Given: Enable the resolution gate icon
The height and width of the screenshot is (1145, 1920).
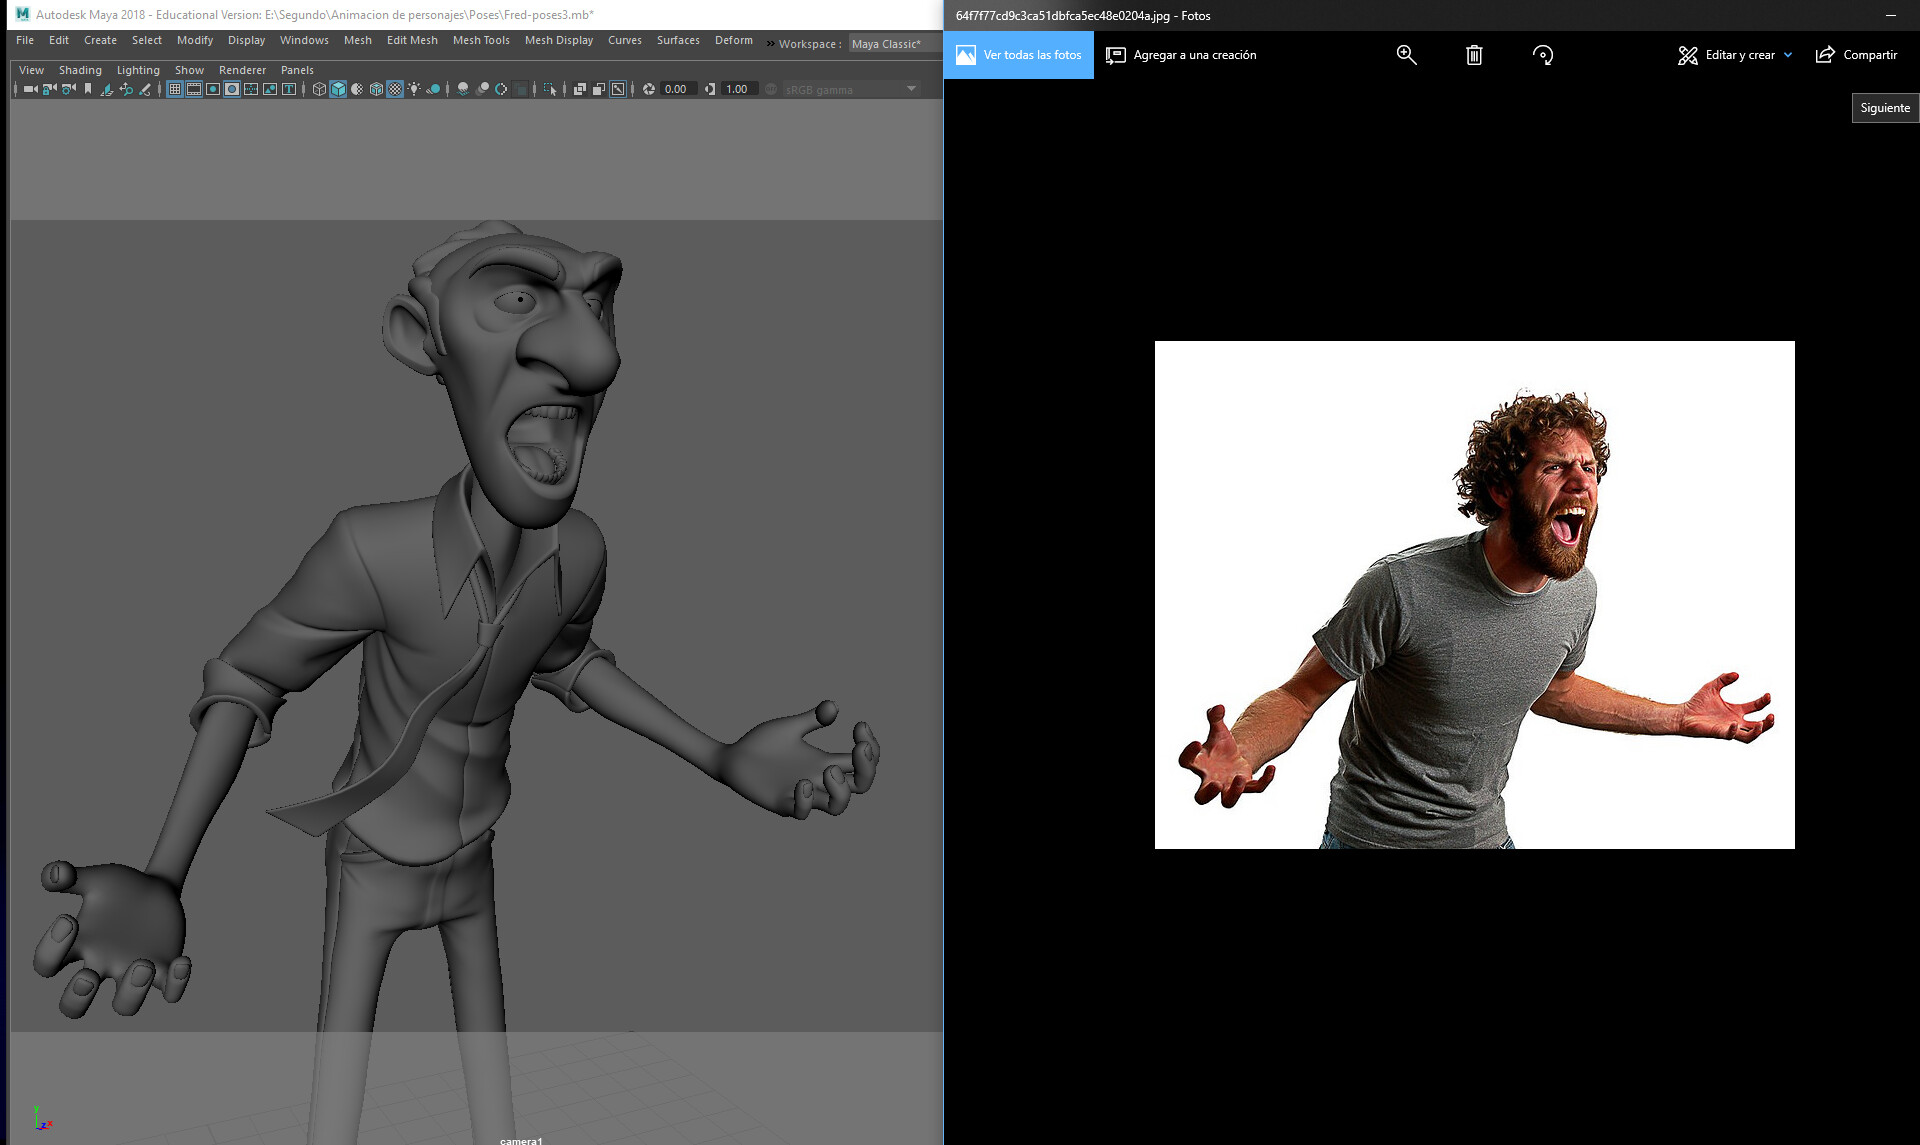Looking at the screenshot, I should [215, 89].
